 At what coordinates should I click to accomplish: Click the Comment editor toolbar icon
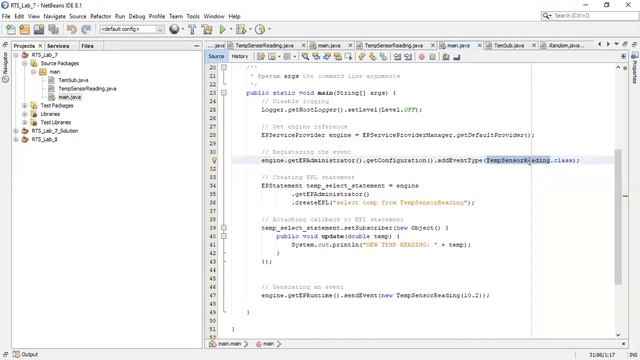(x=446, y=57)
